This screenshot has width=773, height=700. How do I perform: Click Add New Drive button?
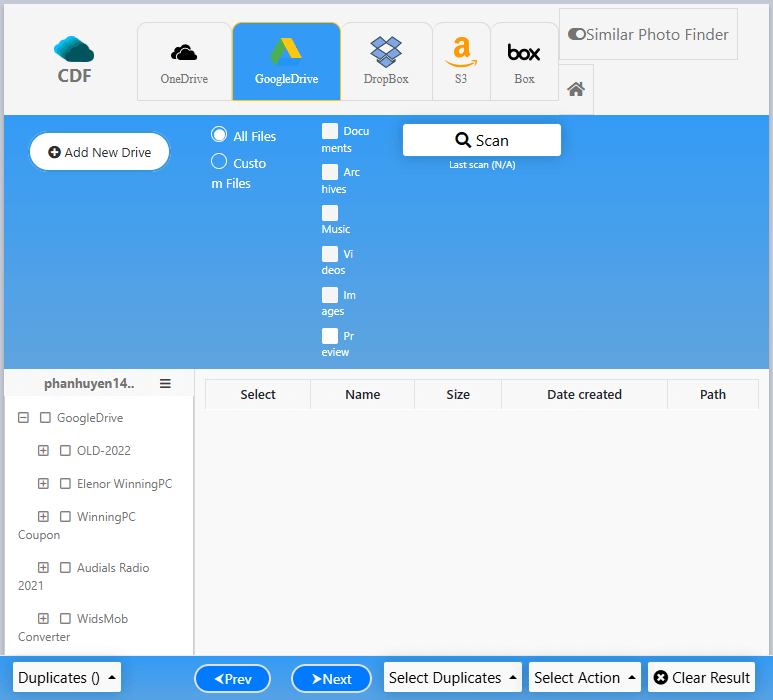click(x=100, y=152)
